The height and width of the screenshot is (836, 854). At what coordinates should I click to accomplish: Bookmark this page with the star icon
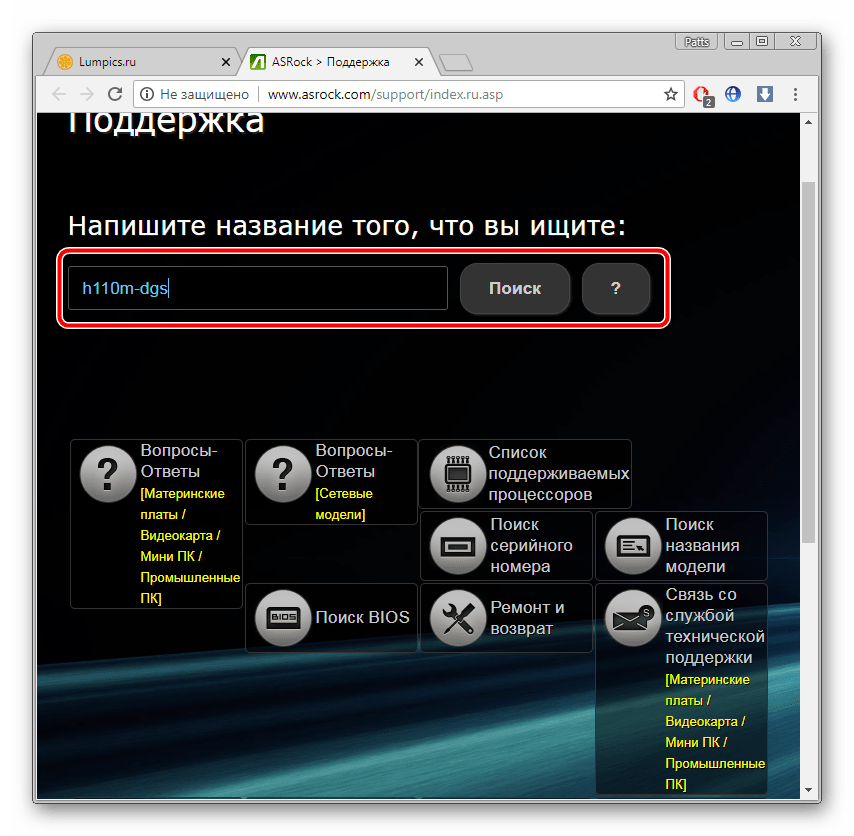tap(671, 94)
